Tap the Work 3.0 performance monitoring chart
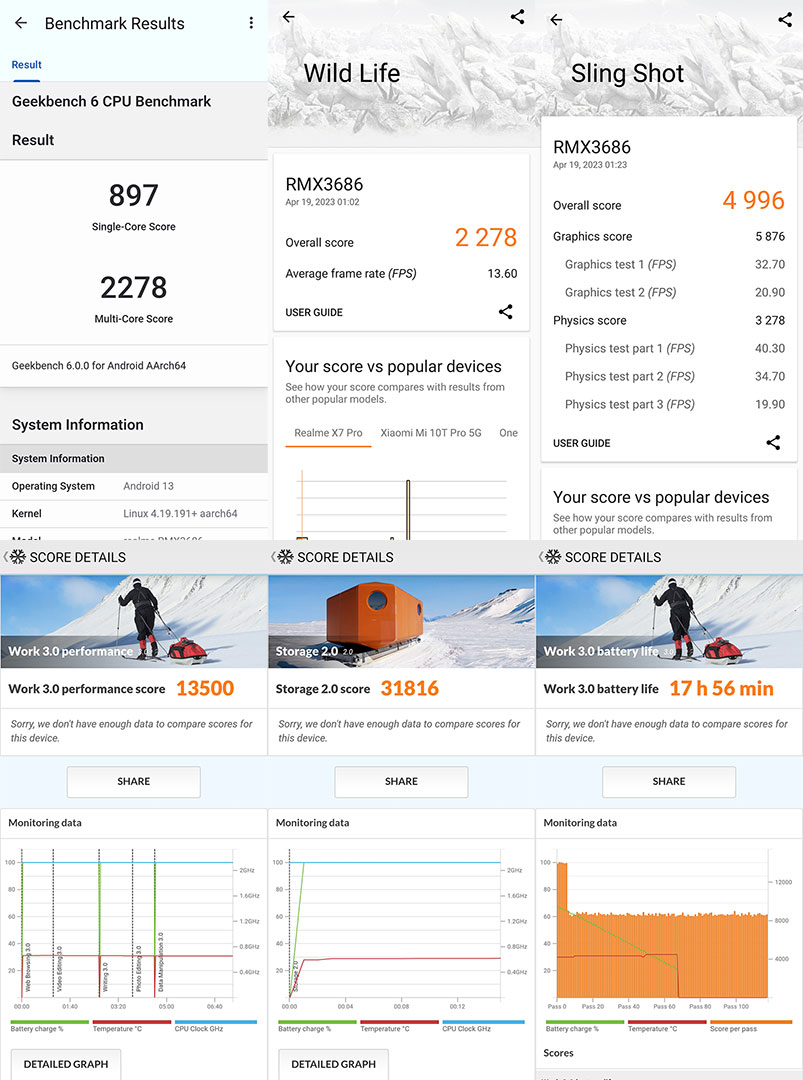This screenshot has height=1080, width=803. tap(134, 929)
